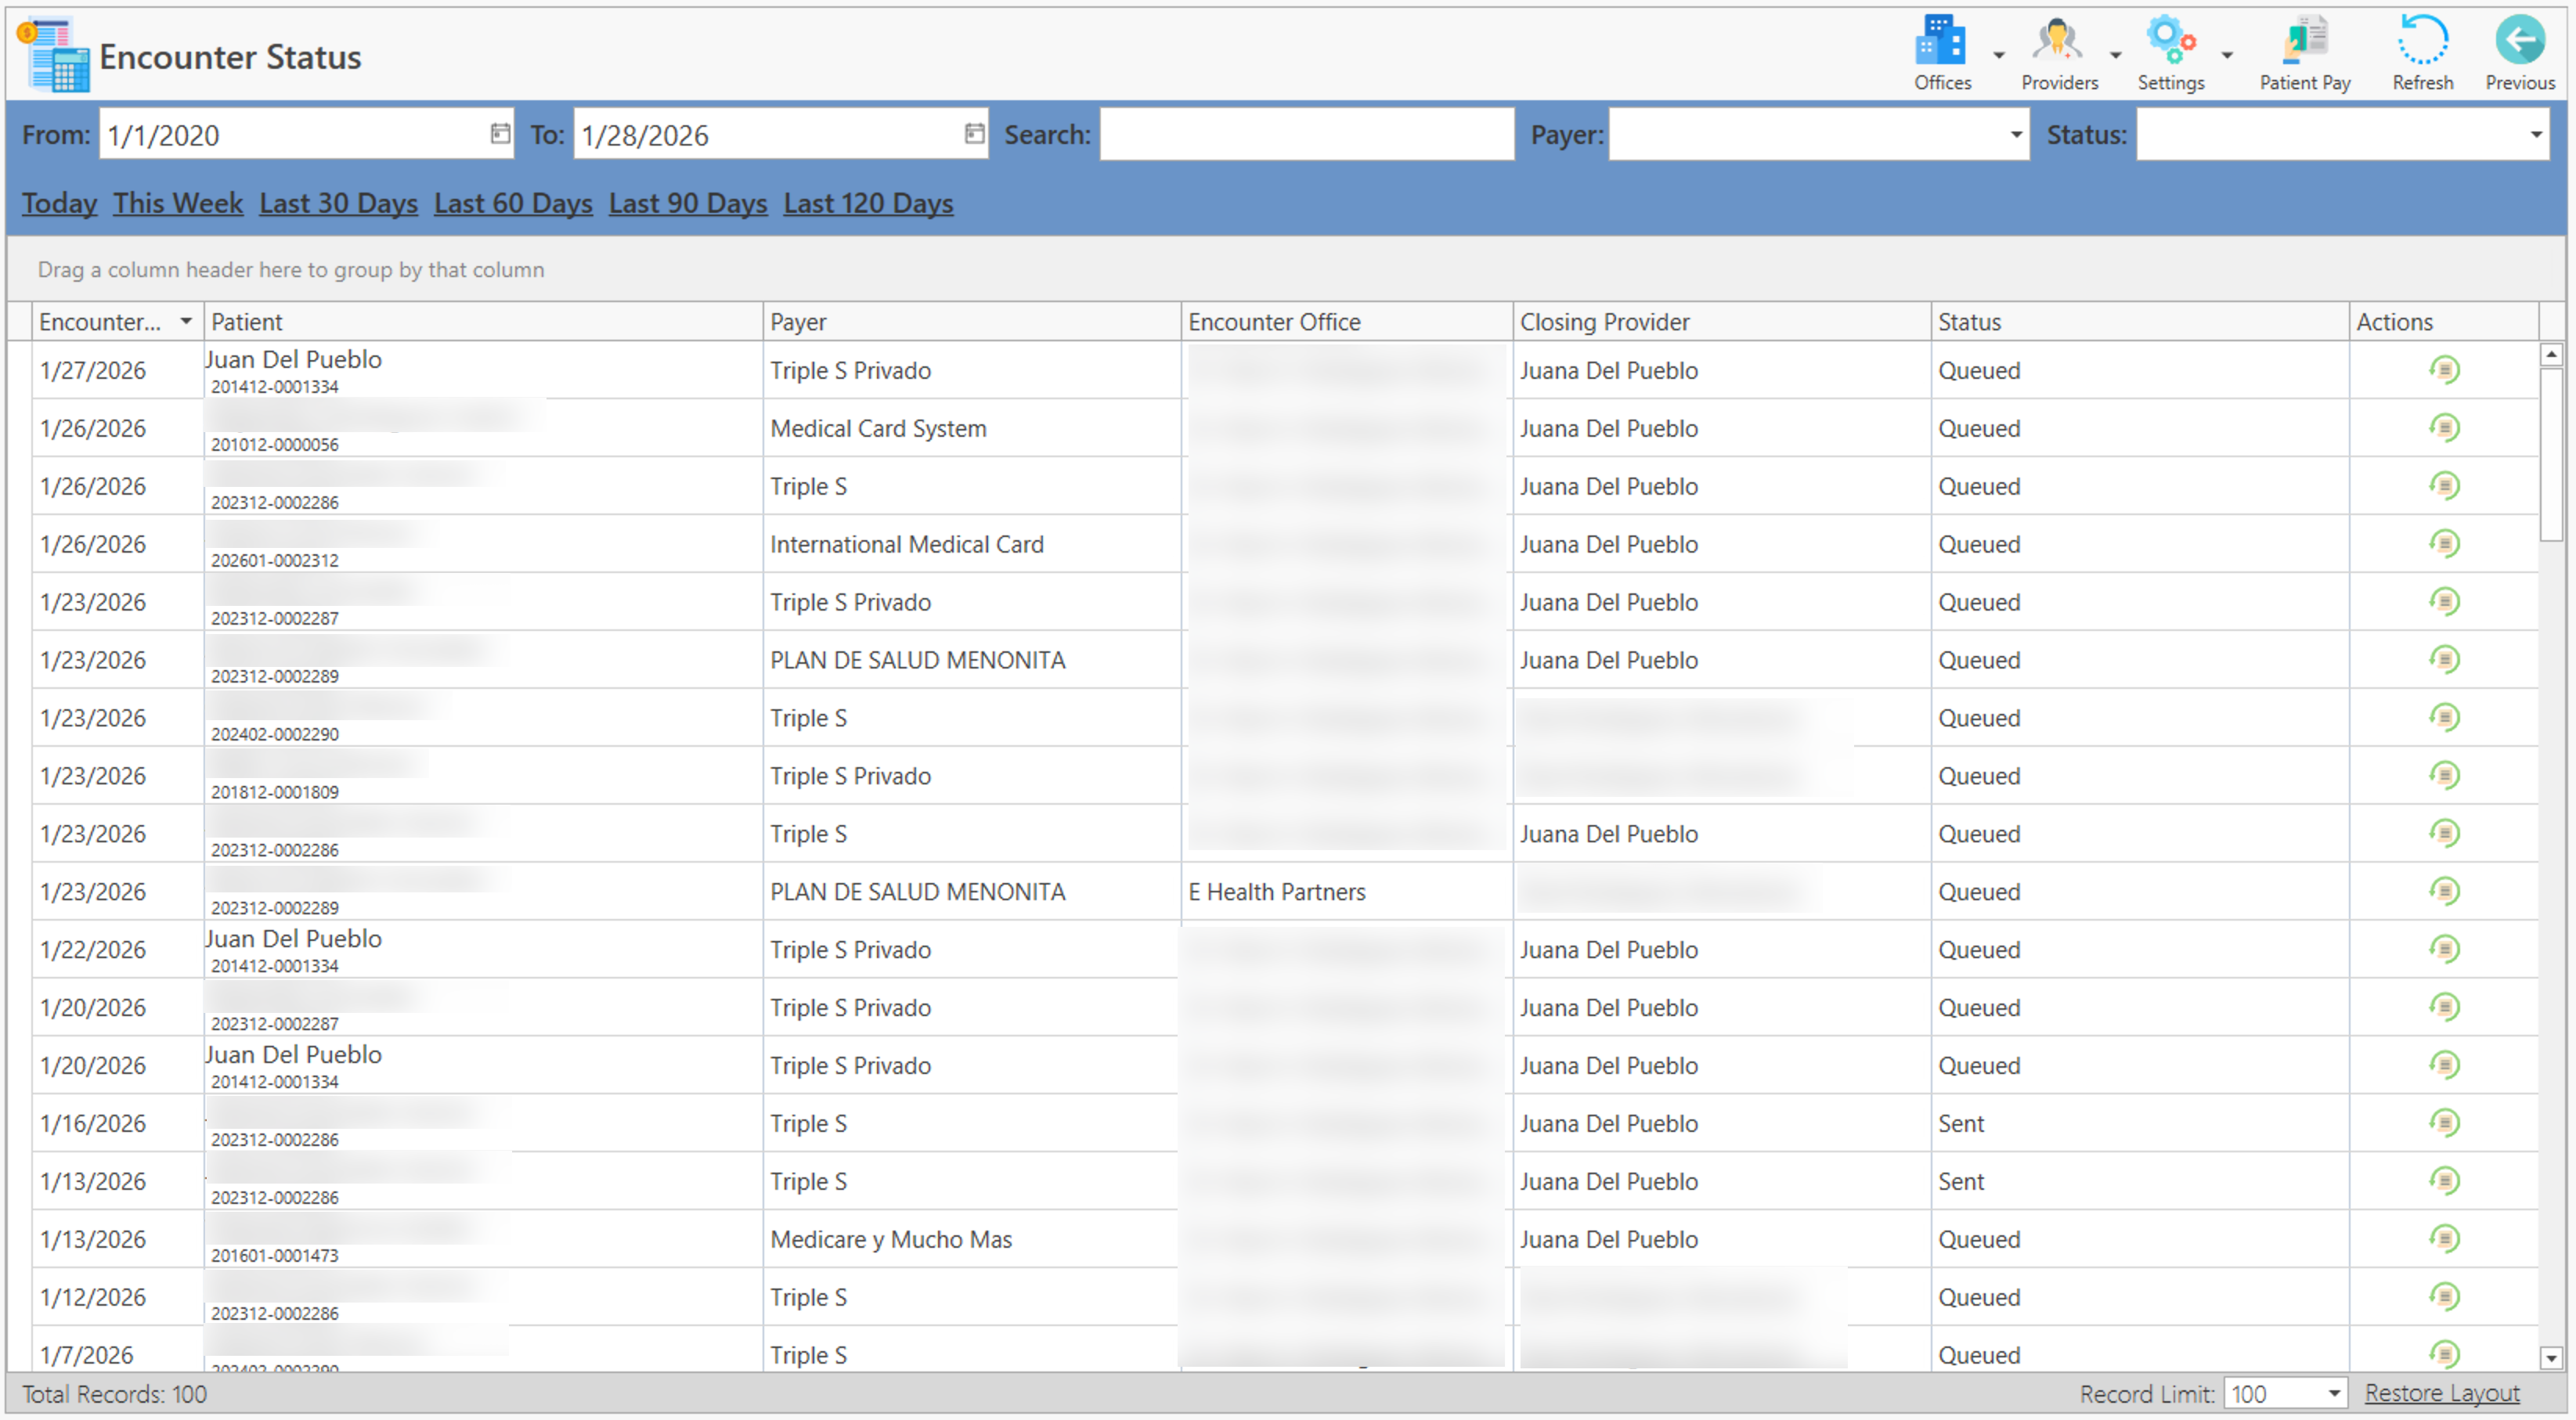Expand the Status filter dropdown
The height and width of the screenshot is (1420, 2576).
(2535, 135)
